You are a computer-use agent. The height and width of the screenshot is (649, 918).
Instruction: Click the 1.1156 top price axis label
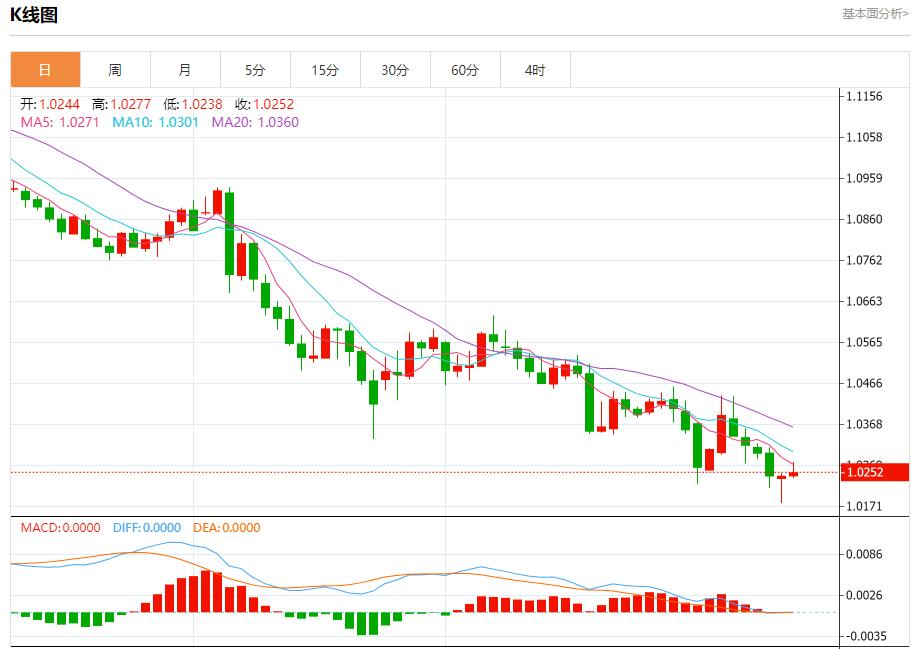pyautogui.click(x=864, y=97)
